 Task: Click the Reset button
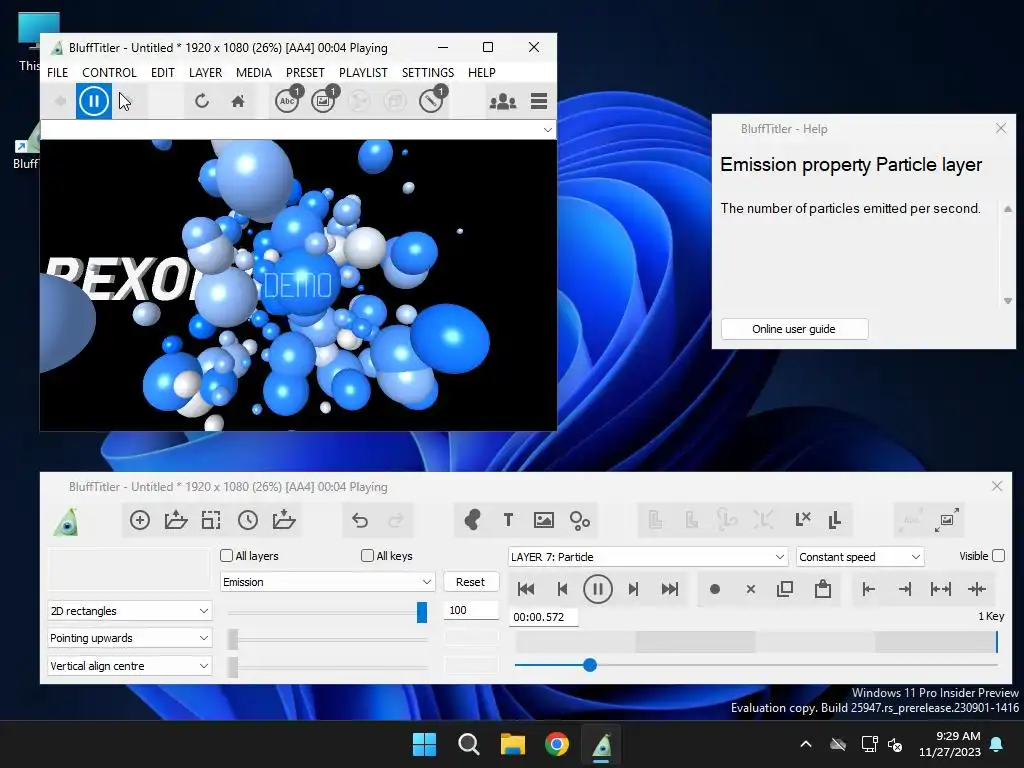(x=470, y=582)
